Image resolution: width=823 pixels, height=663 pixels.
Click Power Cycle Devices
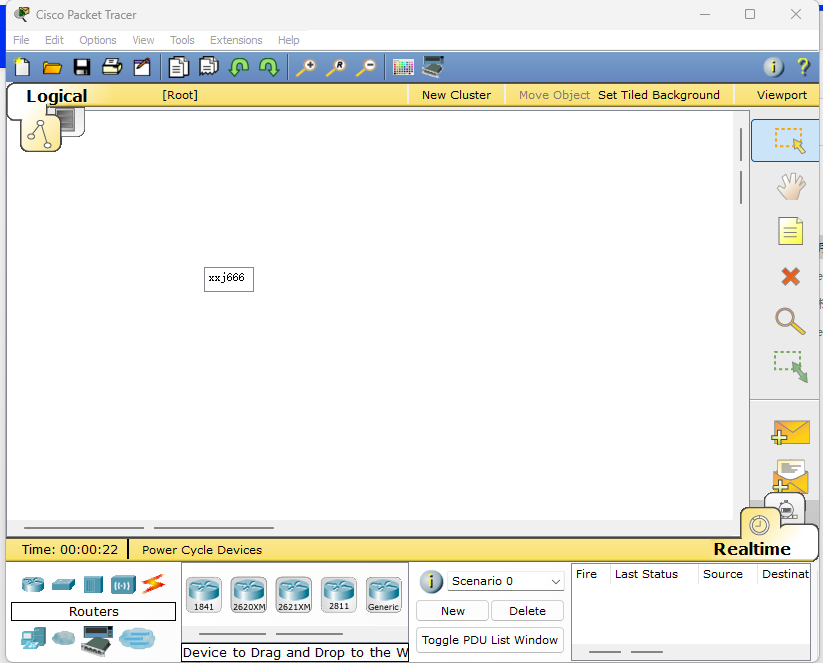click(202, 550)
